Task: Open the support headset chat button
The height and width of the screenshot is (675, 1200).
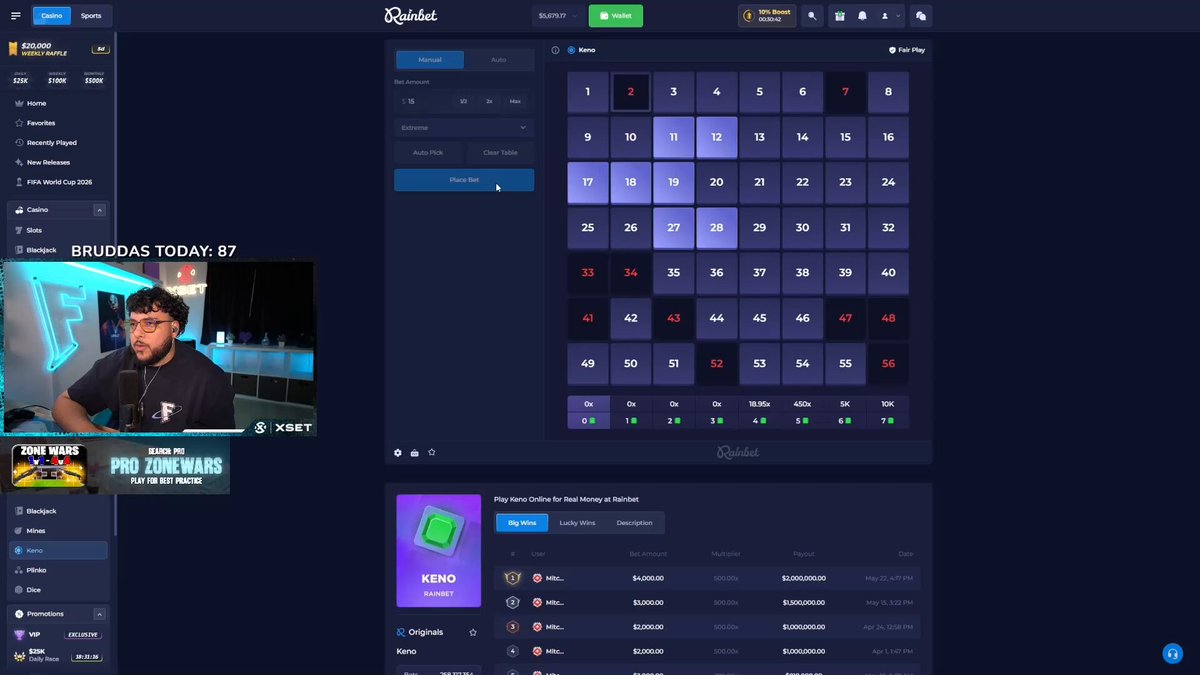Action: (1173, 653)
